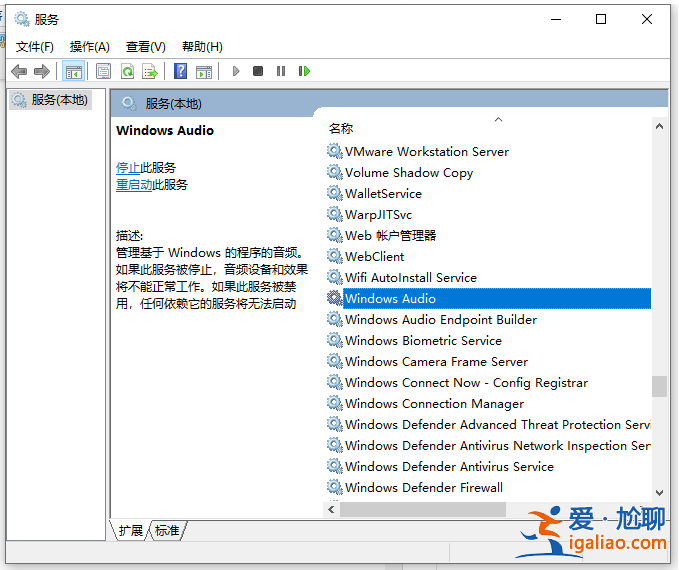The width and height of the screenshot is (679, 570).
Task: Select the Web 帐户管理器 row
Action: click(489, 235)
